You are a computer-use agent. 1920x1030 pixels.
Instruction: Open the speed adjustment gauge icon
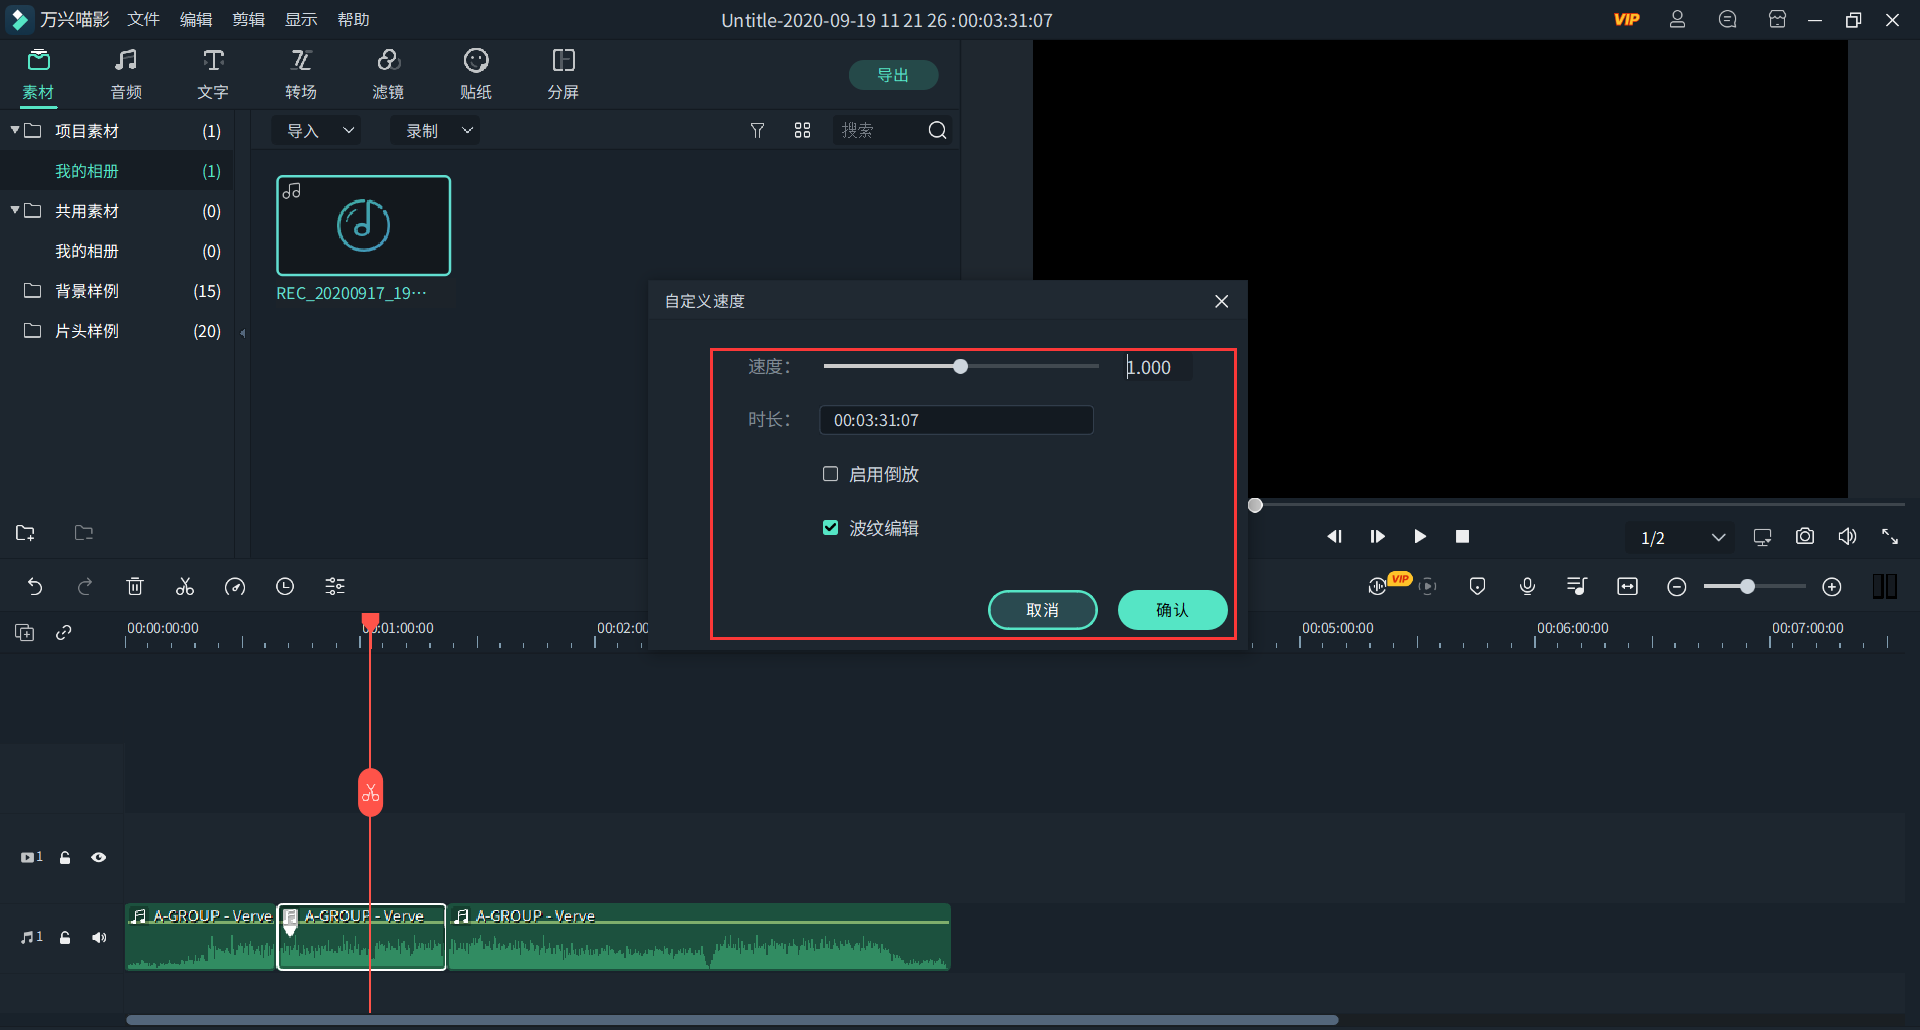[x=235, y=587]
